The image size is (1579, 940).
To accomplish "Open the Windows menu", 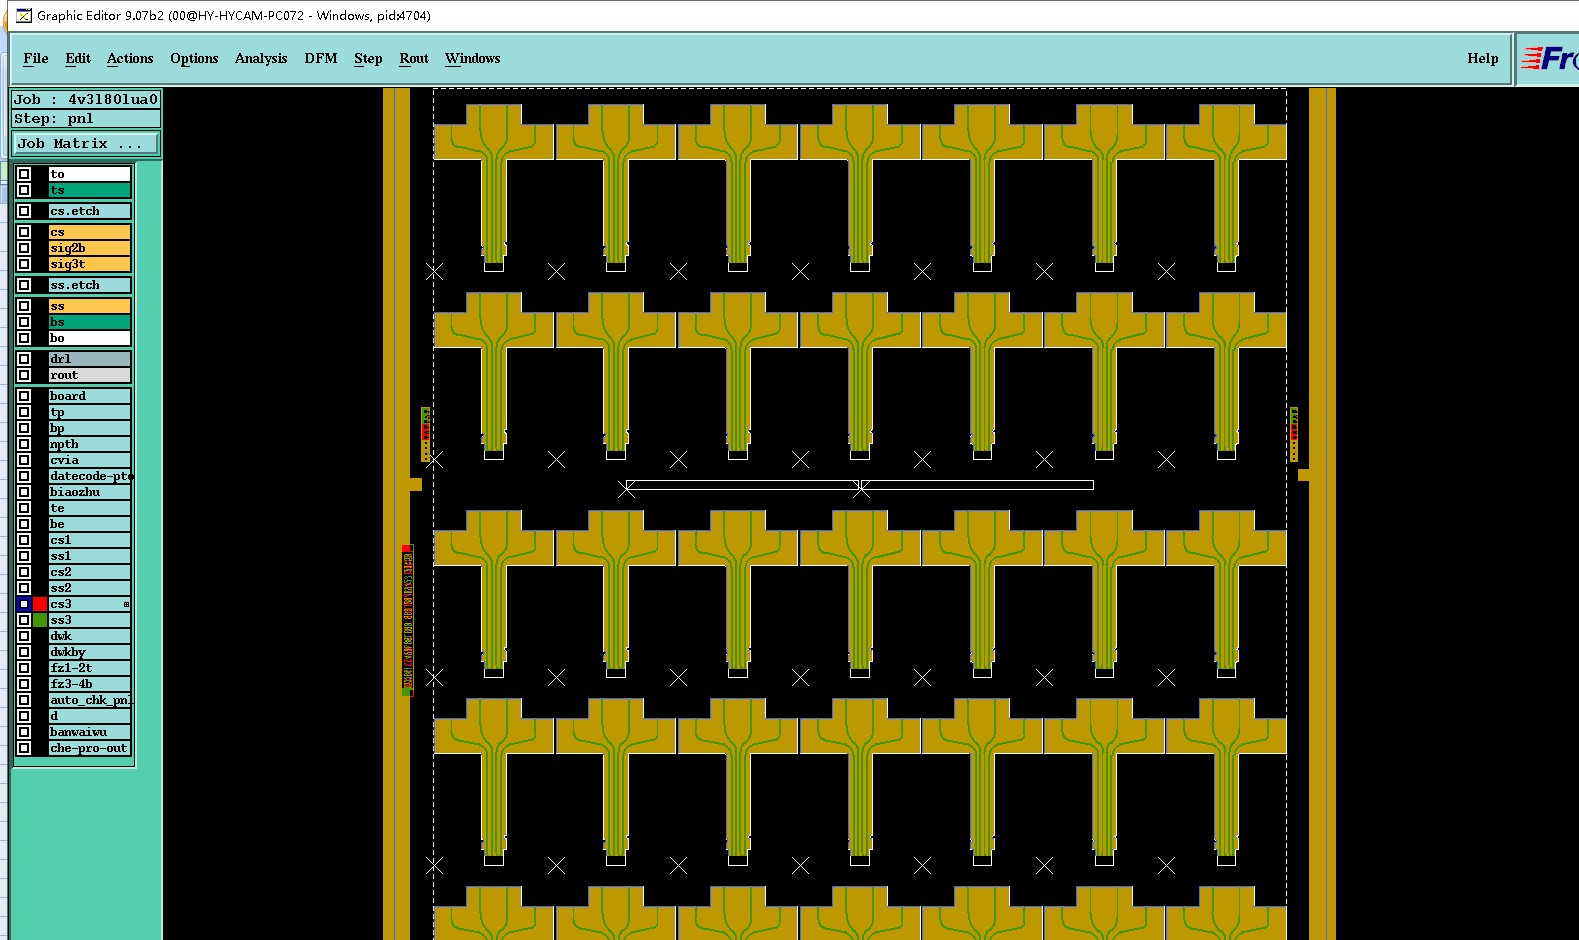I will (x=473, y=59).
